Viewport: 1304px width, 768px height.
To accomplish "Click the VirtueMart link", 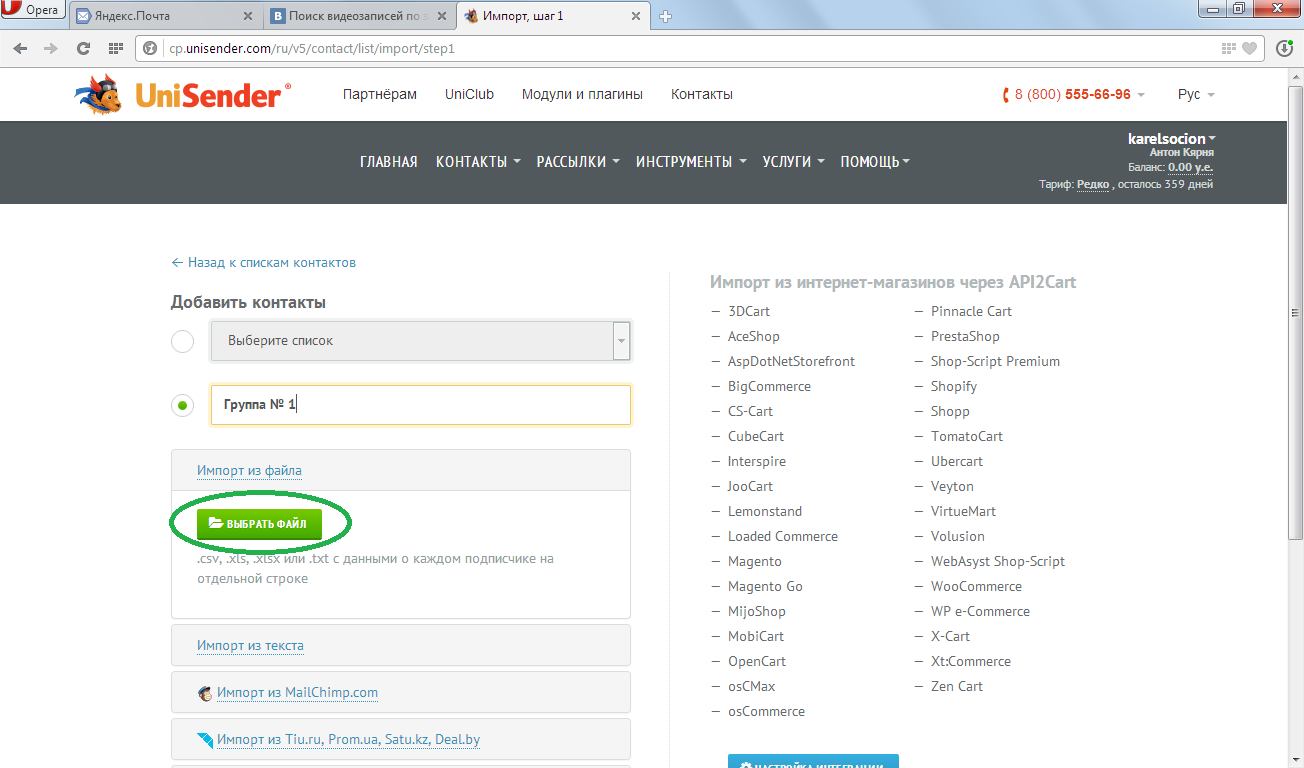I will point(963,511).
